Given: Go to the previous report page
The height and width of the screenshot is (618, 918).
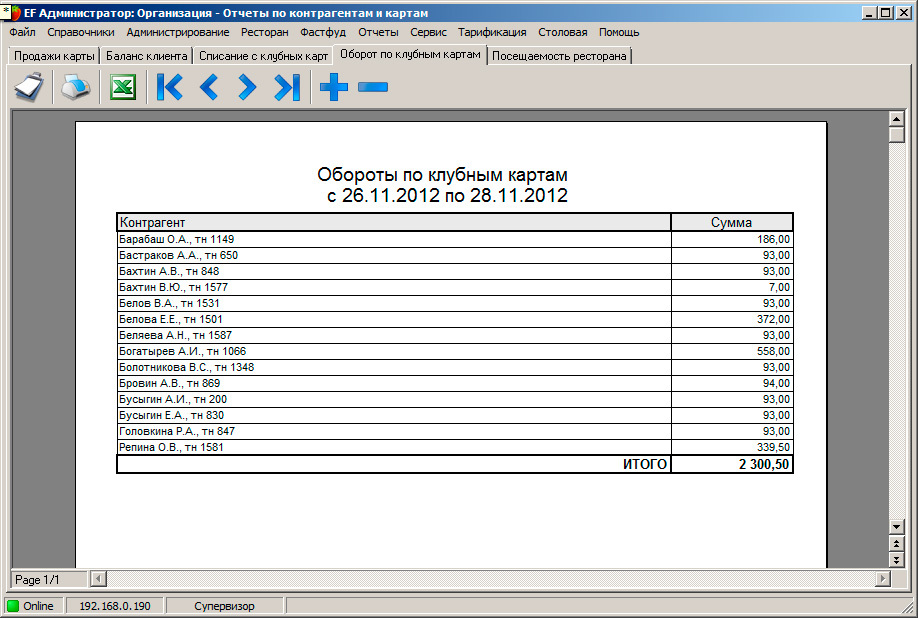Looking at the screenshot, I should (209, 87).
